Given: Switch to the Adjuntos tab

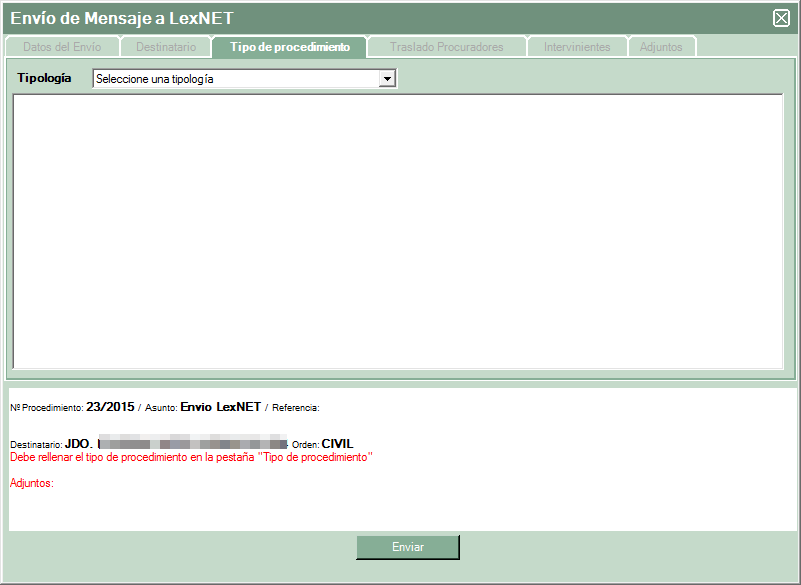Looking at the screenshot, I should pos(661,47).
